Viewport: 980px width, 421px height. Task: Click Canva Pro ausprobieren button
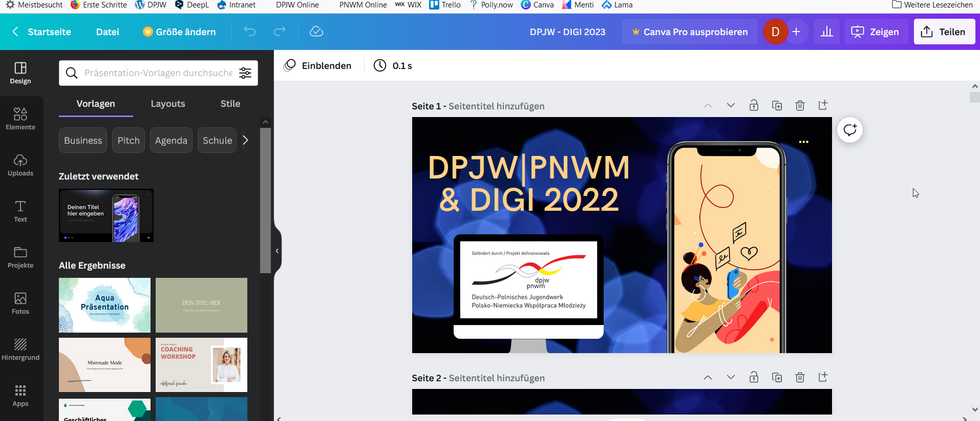pyautogui.click(x=689, y=32)
